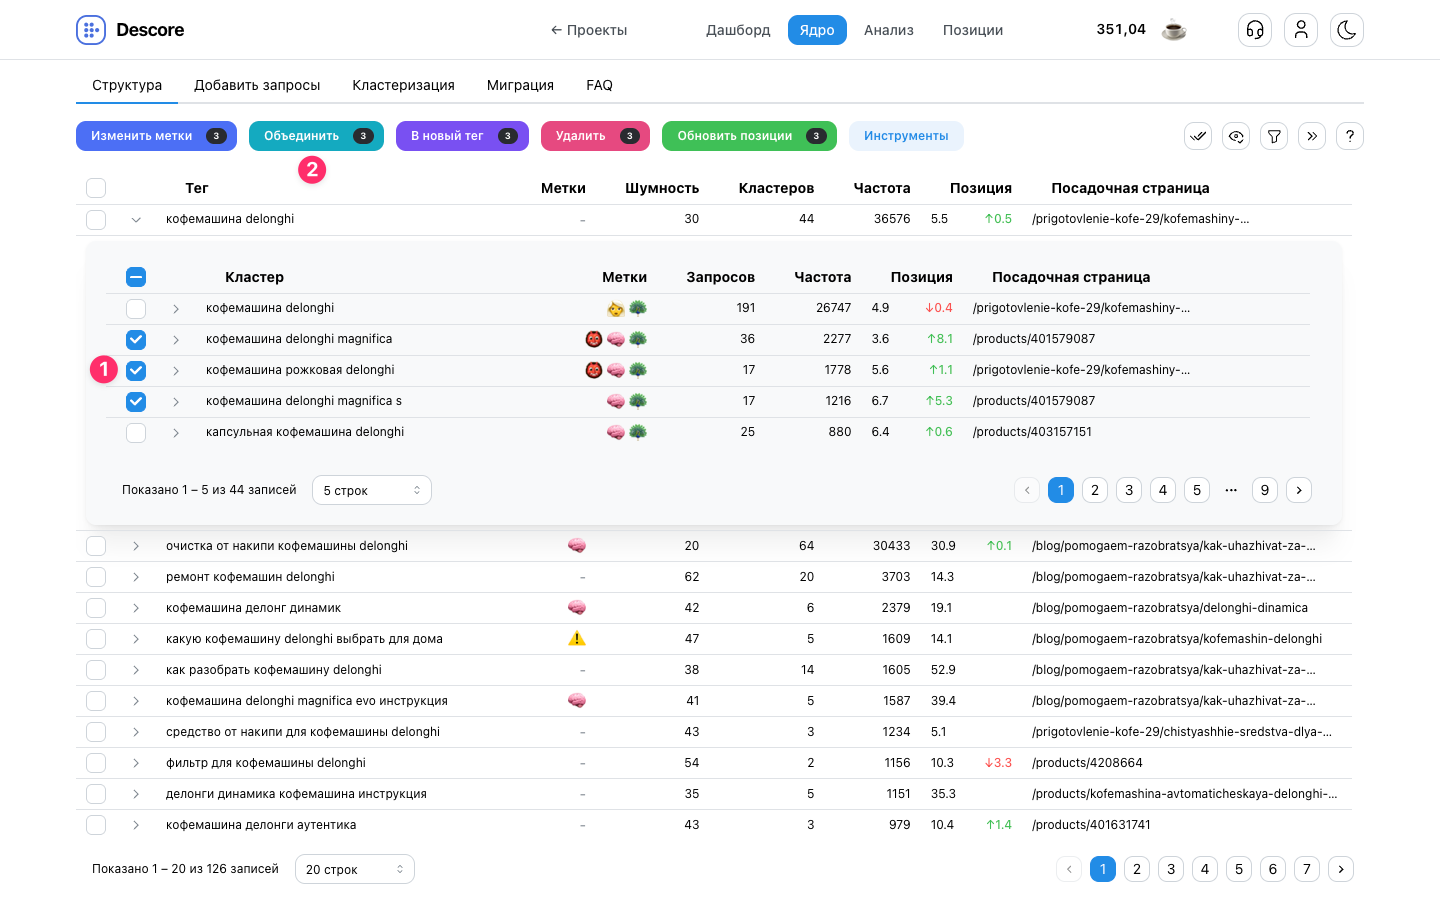Expand 'кофемашина рожковая delonghi' cluster row
1440x900 pixels.
(176, 370)
